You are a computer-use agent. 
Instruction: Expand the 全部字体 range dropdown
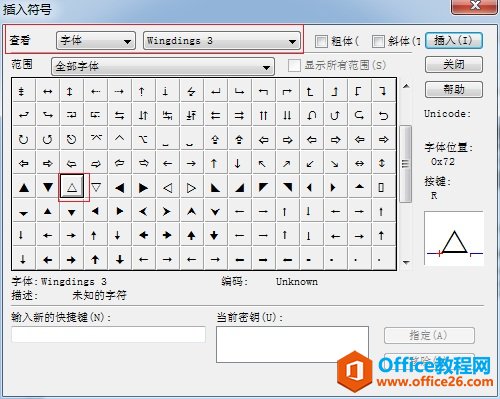point(163,66)
